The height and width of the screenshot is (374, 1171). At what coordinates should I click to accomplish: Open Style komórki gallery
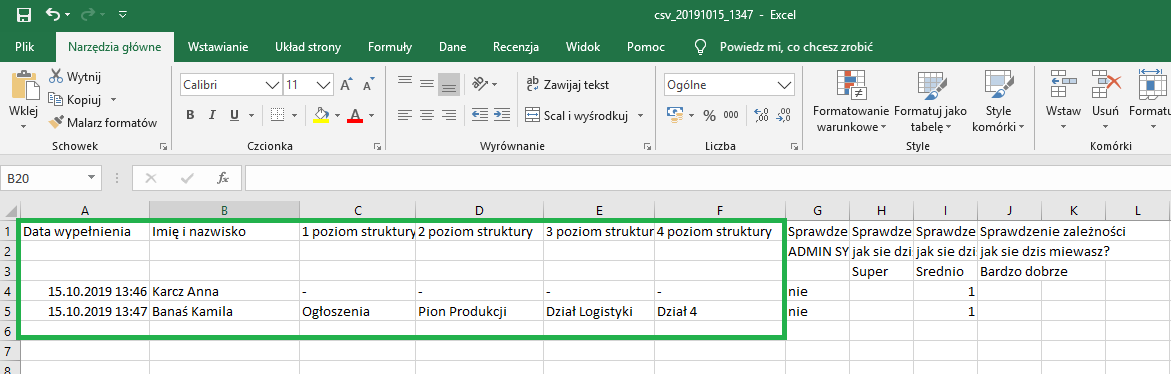click(x=998, y=102)
